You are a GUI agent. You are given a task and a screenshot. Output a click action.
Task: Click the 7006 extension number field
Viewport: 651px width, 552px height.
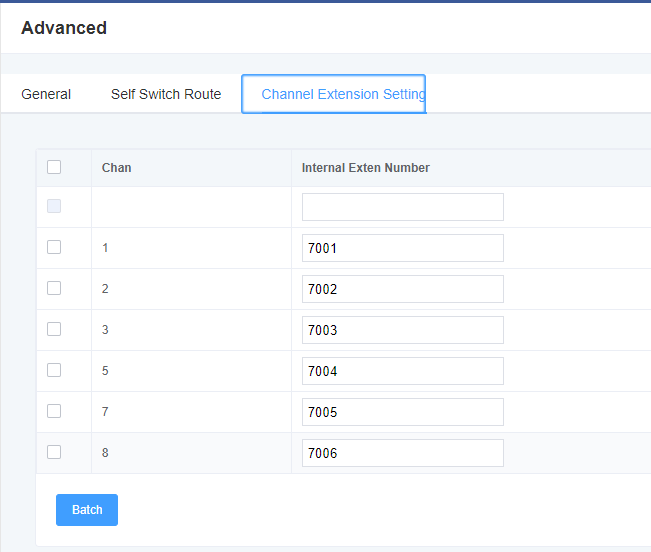pyautogui.click(x=403, y=453)
